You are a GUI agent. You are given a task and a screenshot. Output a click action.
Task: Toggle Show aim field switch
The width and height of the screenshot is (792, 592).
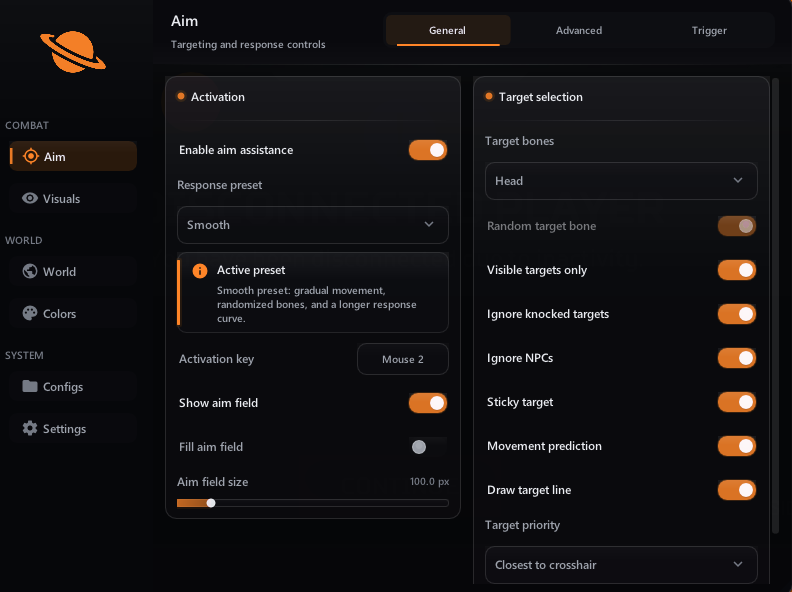point(428,403)
